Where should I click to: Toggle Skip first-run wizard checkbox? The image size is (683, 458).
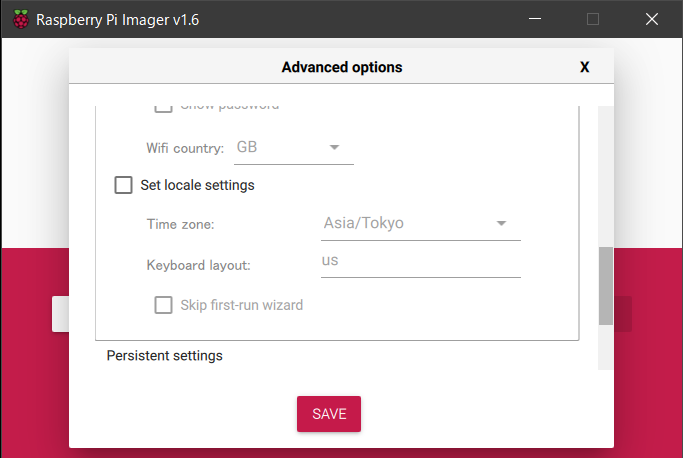coord(163,305)
